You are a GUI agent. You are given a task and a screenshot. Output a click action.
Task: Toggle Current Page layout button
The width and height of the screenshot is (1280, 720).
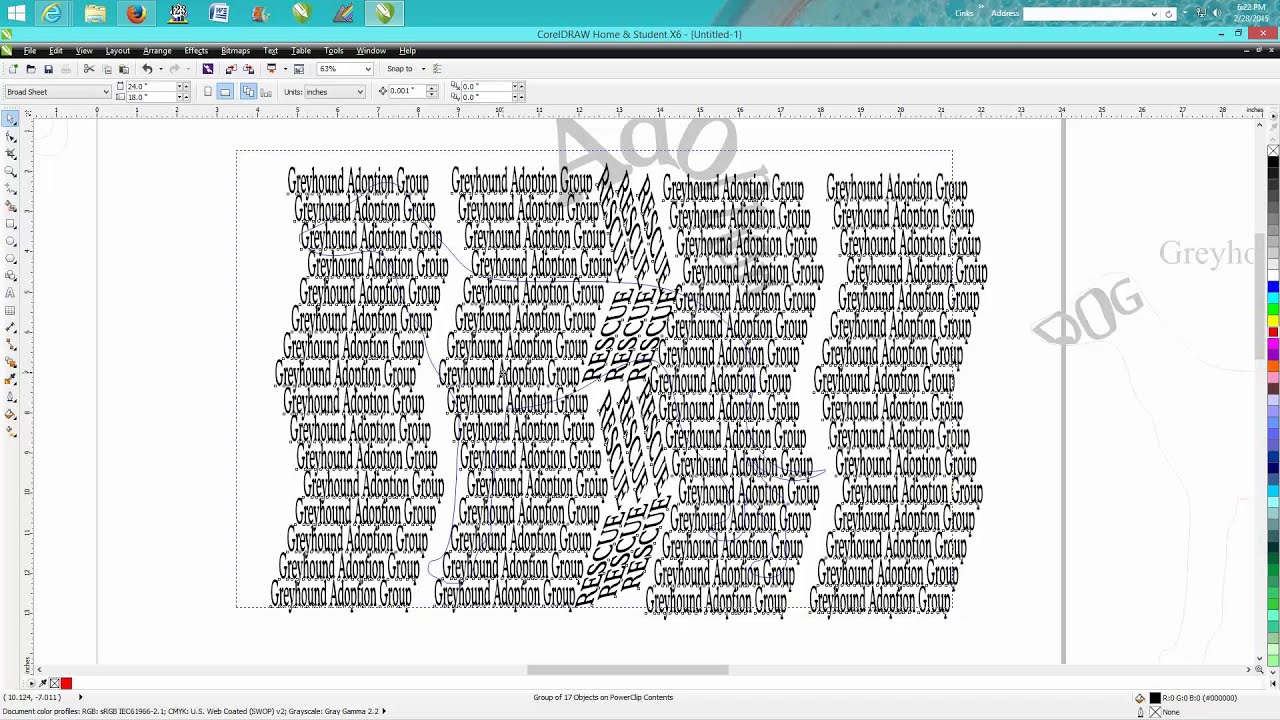[266, 91]
